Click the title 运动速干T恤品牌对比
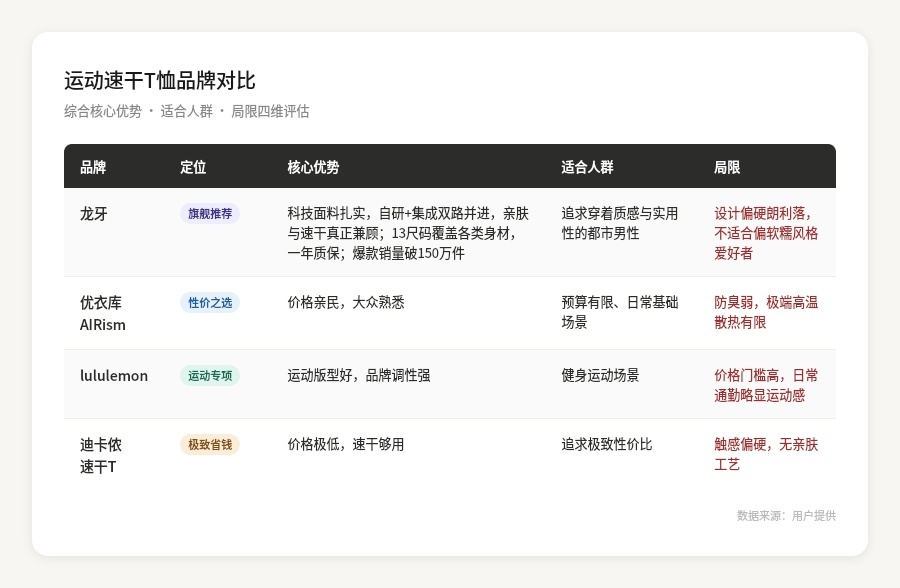 [x=160, y=80]
